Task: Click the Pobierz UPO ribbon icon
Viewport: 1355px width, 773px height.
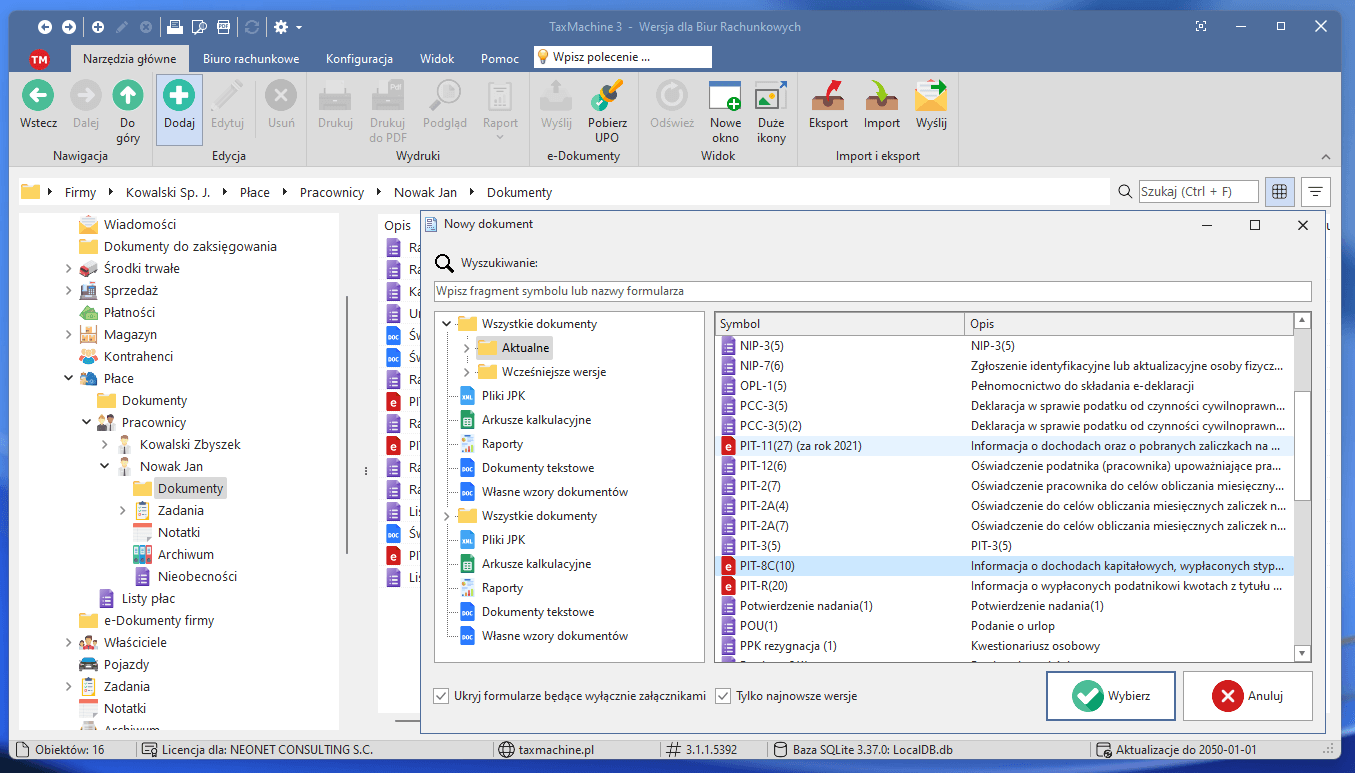Action: pos(606,96)
